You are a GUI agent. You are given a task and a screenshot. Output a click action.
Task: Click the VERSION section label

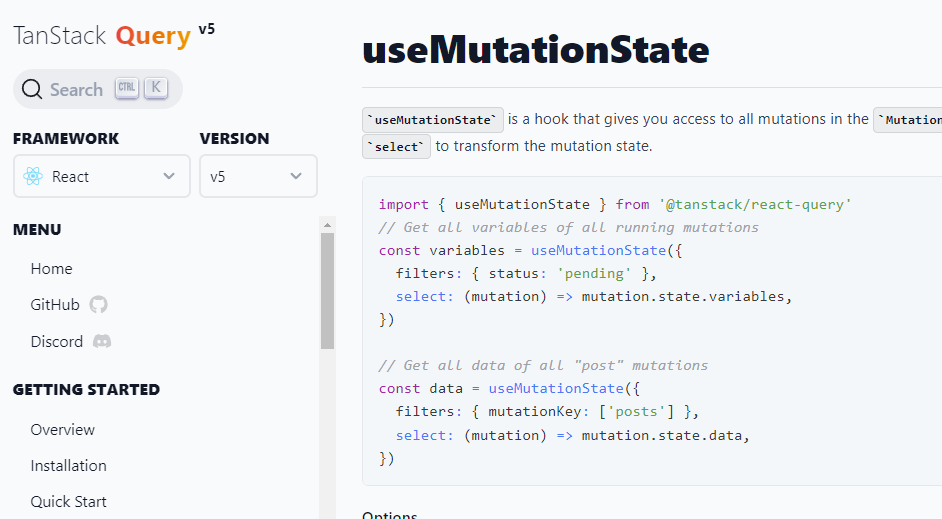click(234, 138)
